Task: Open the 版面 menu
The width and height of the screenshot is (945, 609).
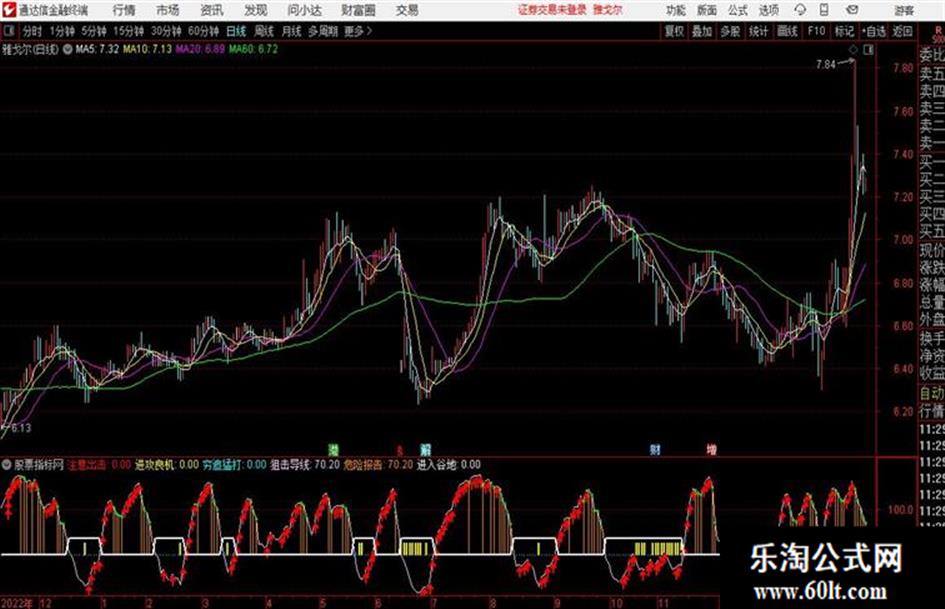Action: [706, 10]
